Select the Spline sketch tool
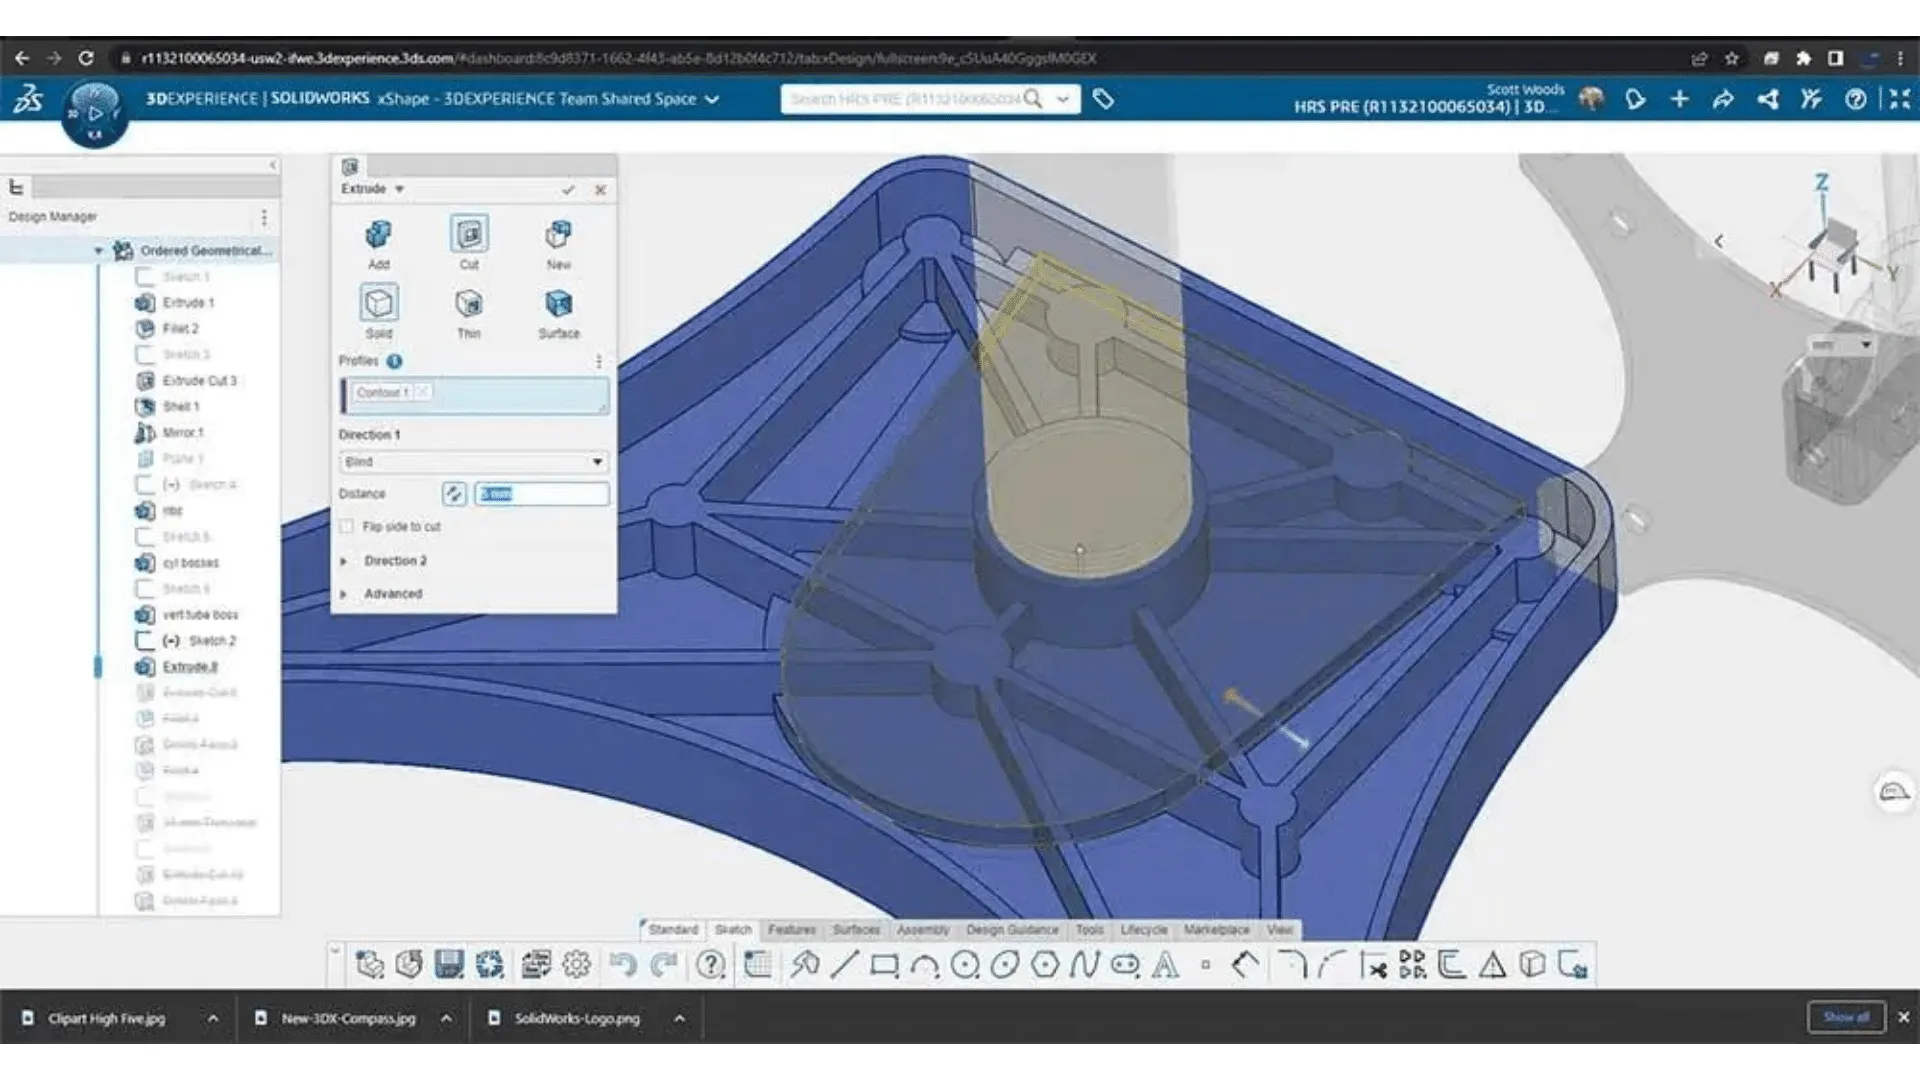The image size is (1920, 1080). click(x=1085, y=965)
